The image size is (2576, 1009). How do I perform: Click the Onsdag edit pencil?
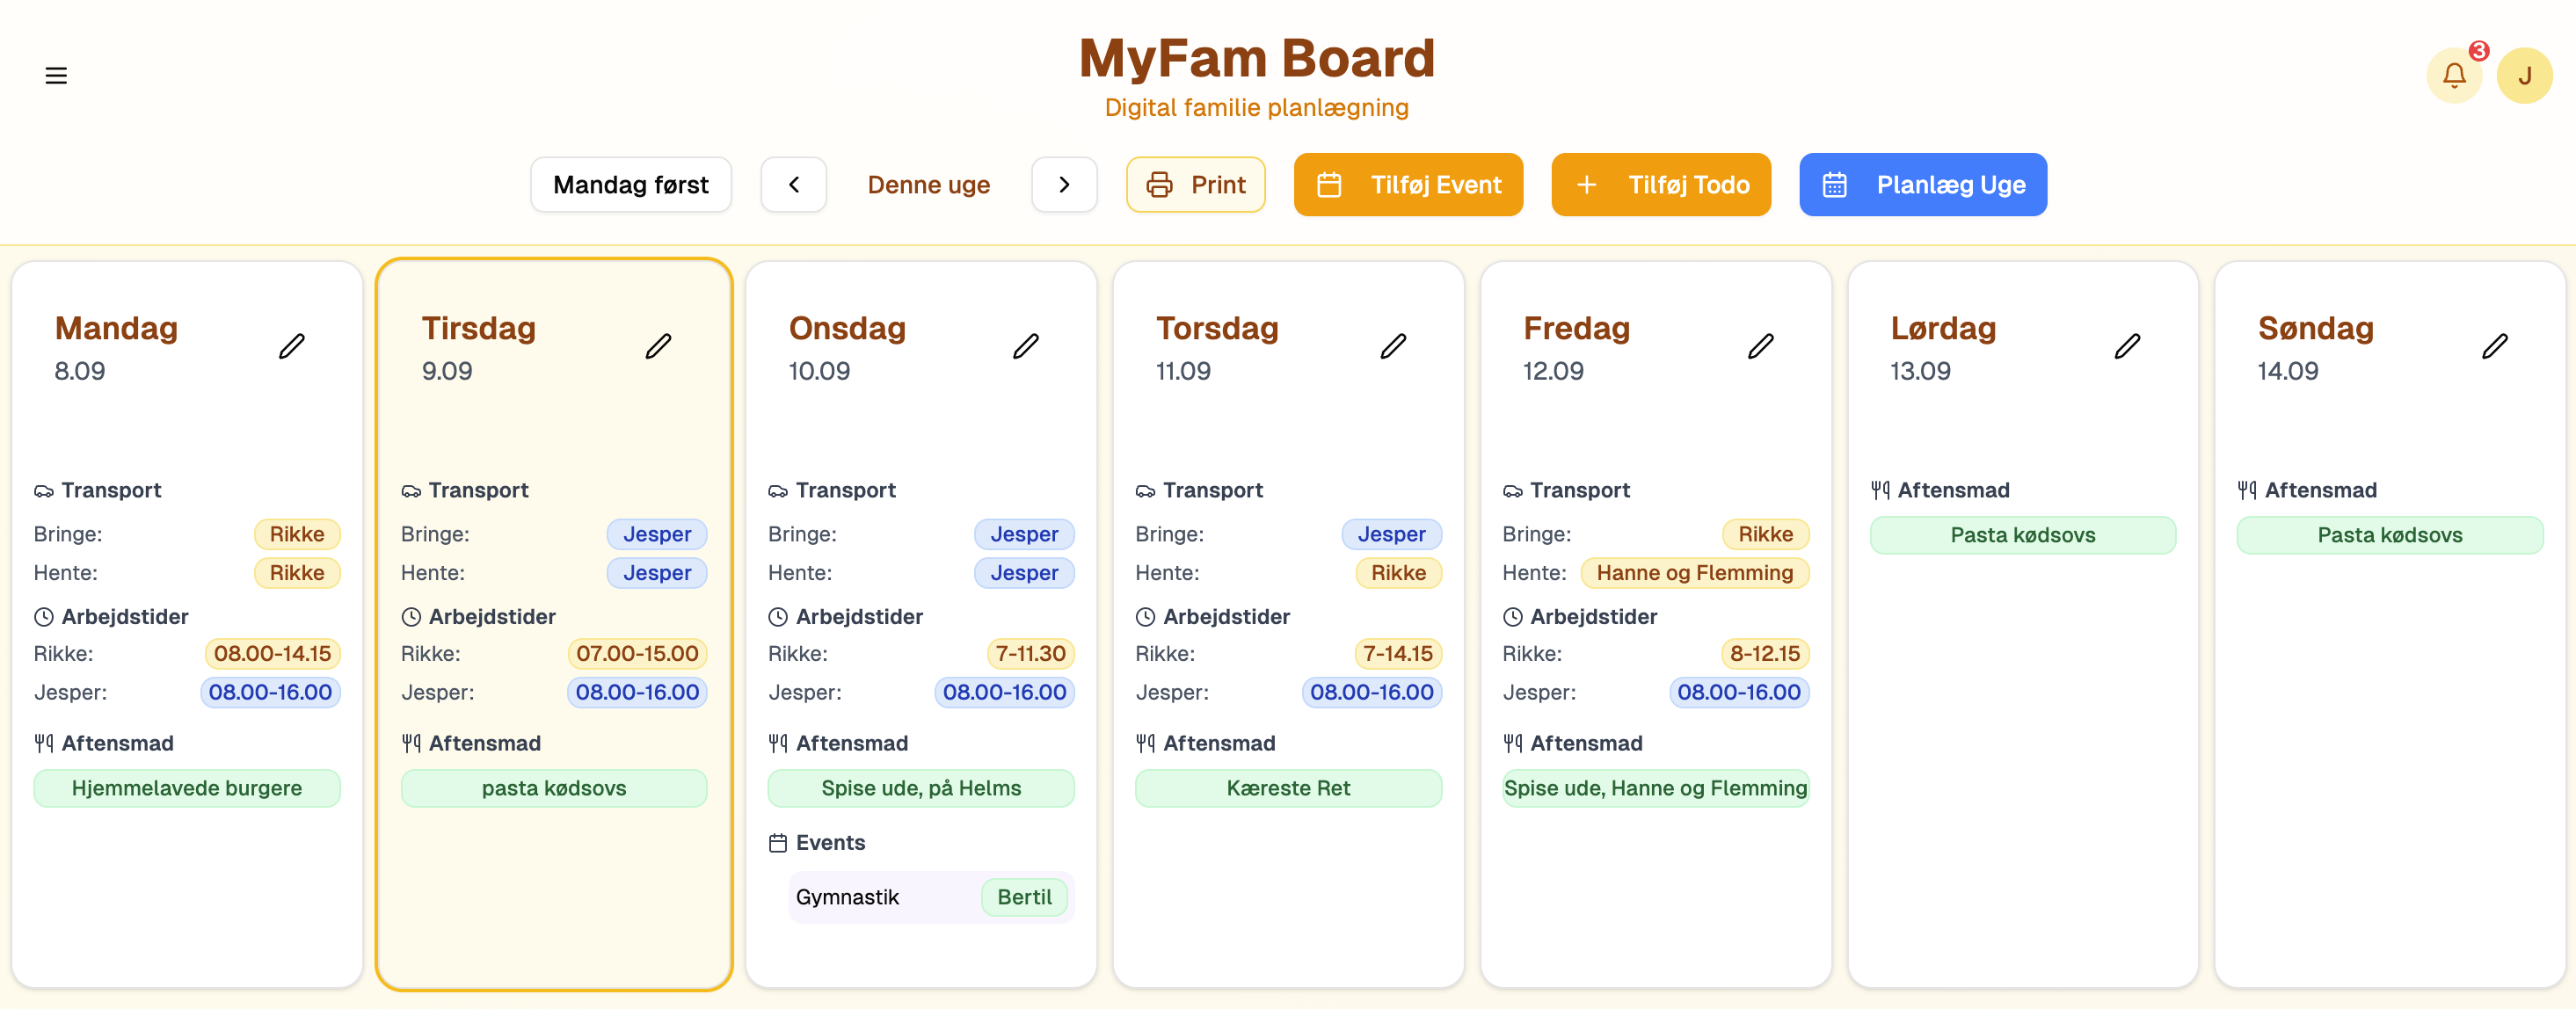pyautogui.click(x=1025, y=346)
